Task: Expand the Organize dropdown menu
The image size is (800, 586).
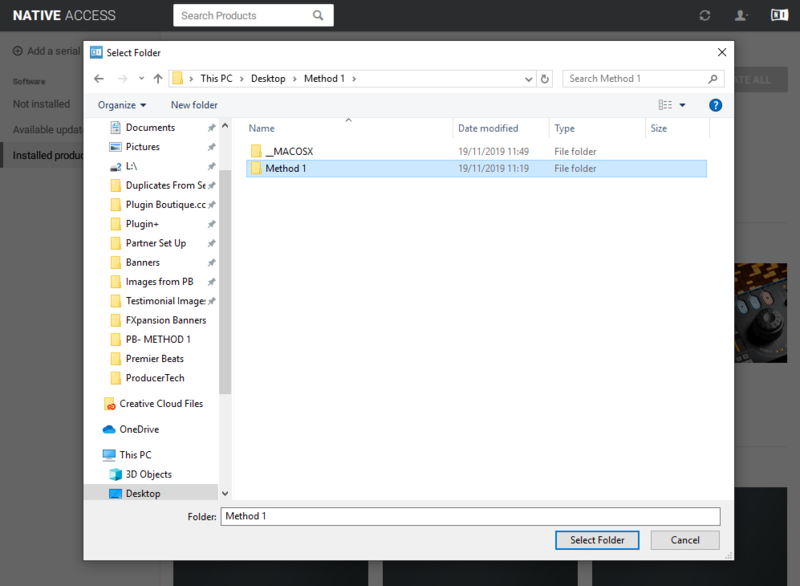Action: (122, 105)
